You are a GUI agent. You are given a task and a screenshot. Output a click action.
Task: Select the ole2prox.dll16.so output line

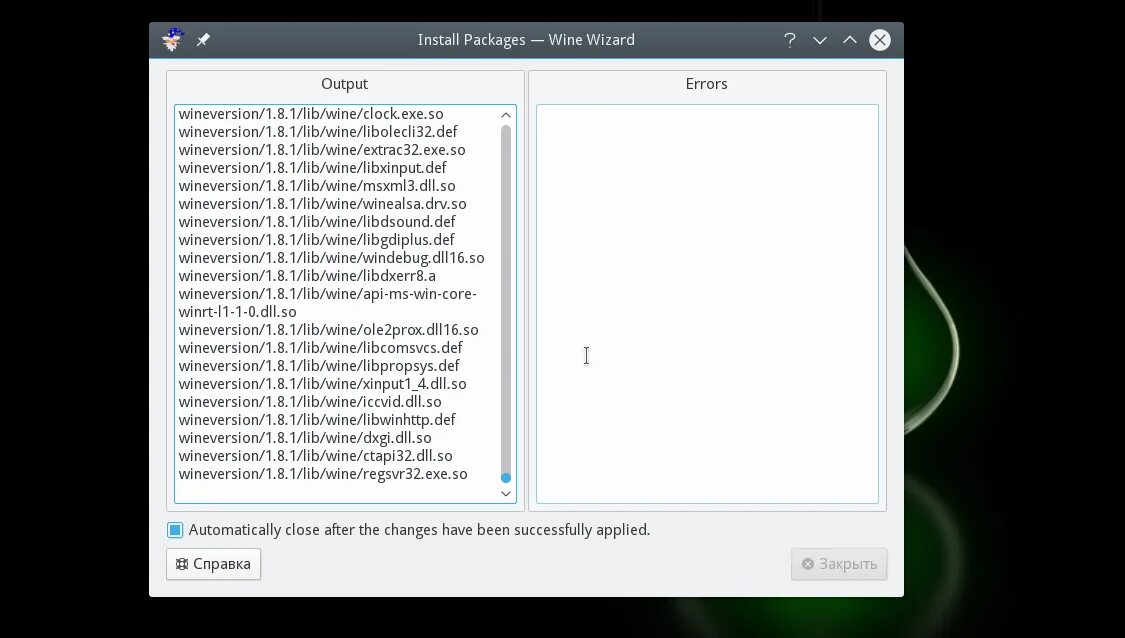point(329,330)
